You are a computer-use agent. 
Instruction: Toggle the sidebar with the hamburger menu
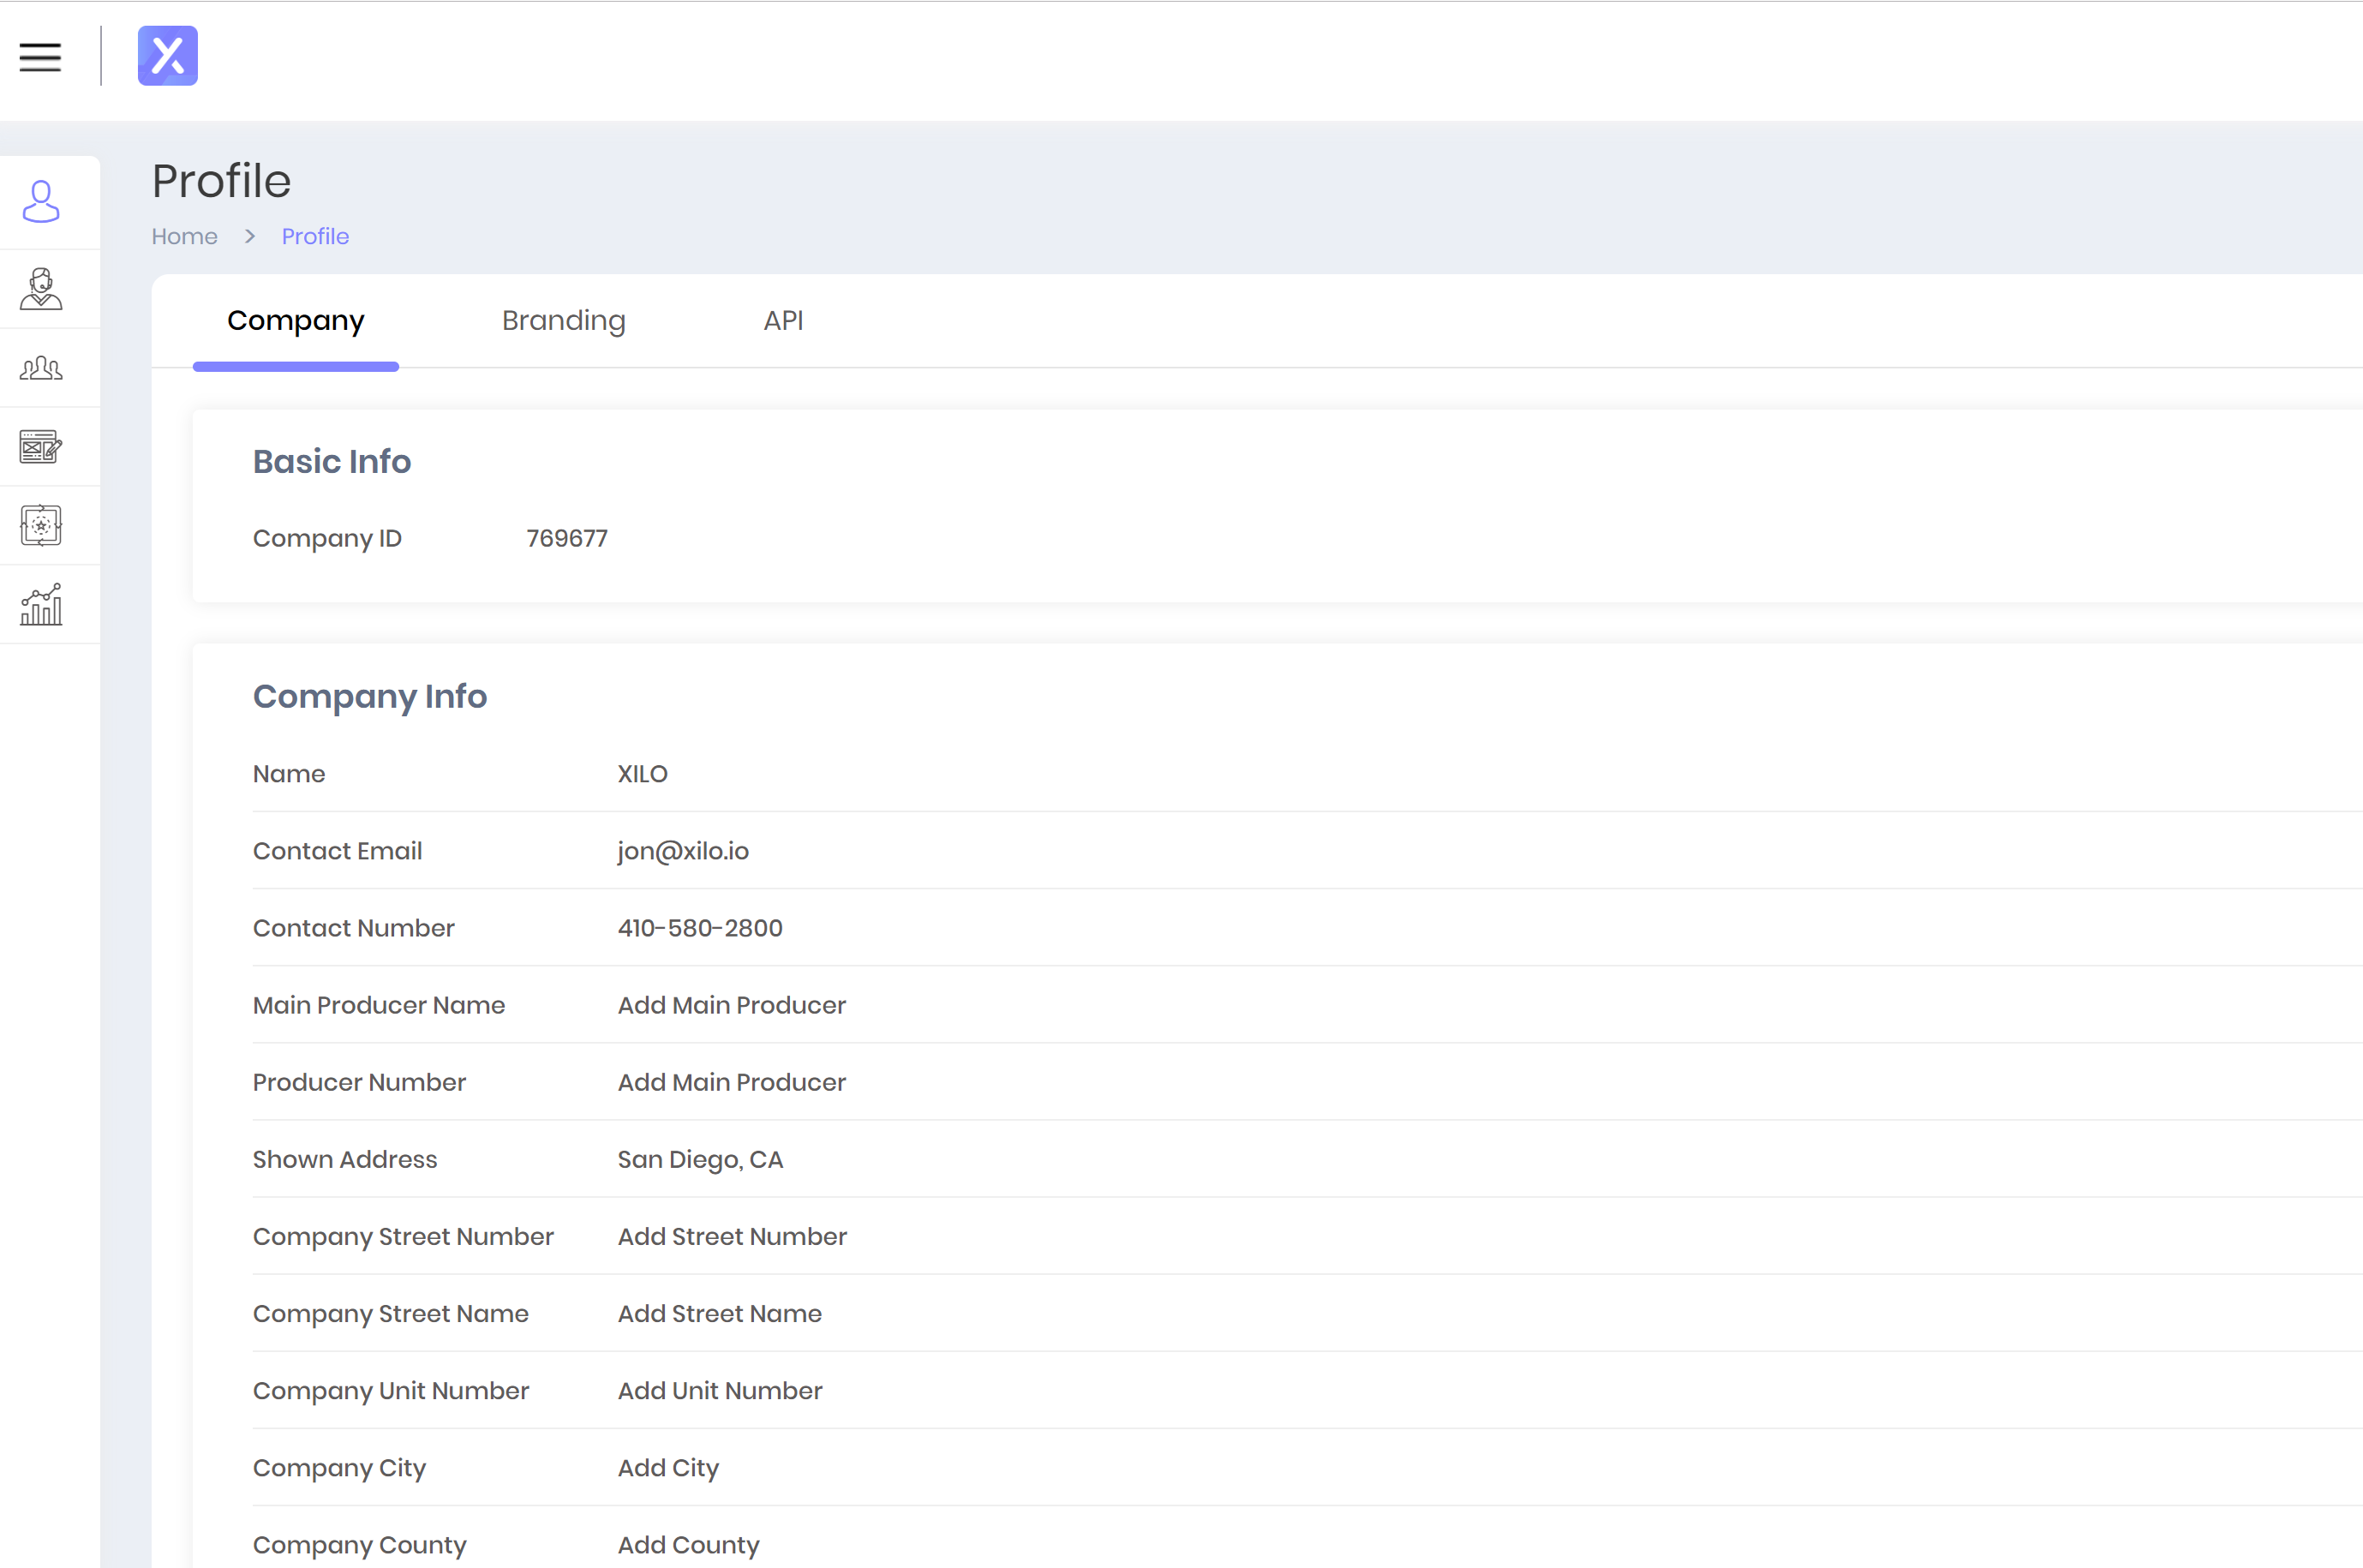(40, 57)
